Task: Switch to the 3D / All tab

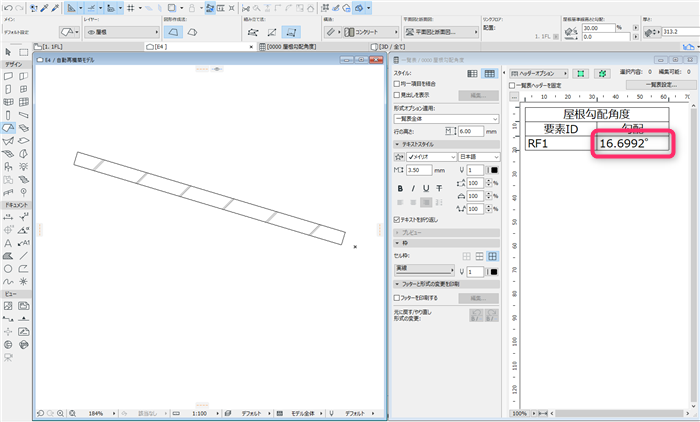Action: [424, 46]
